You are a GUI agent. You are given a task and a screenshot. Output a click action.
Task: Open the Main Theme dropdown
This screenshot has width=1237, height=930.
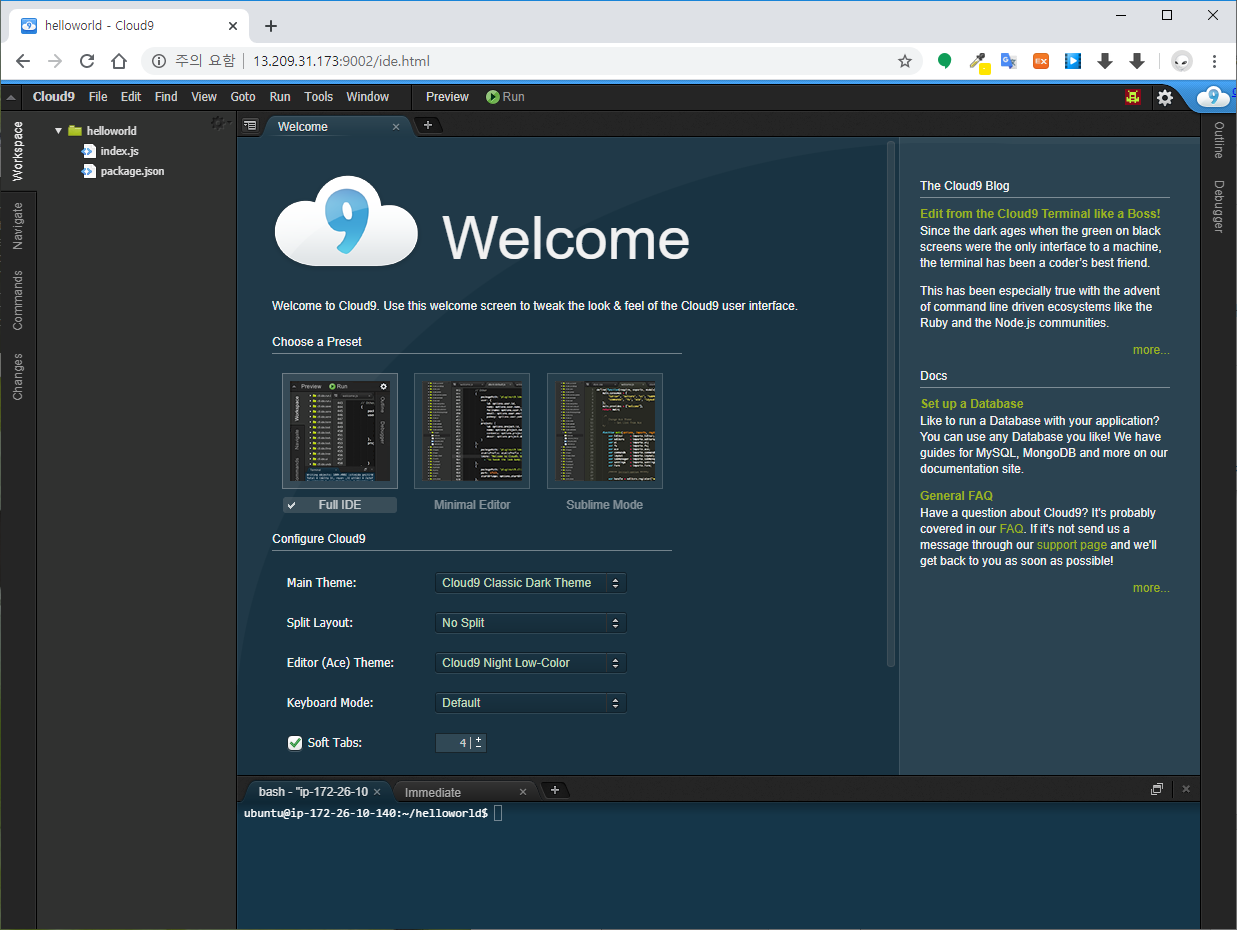pos(531,583)
